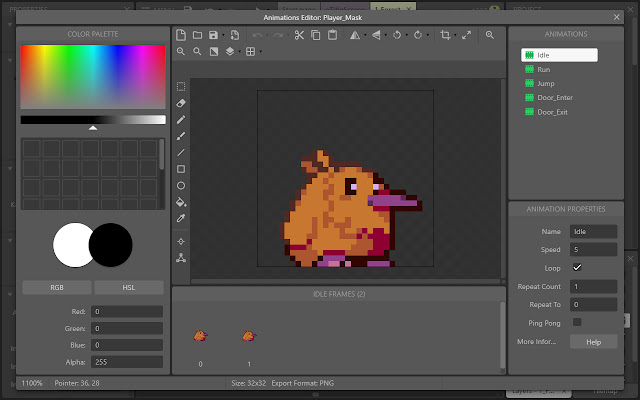
Task: Click the white primary color circle
Action: (71, 245)
